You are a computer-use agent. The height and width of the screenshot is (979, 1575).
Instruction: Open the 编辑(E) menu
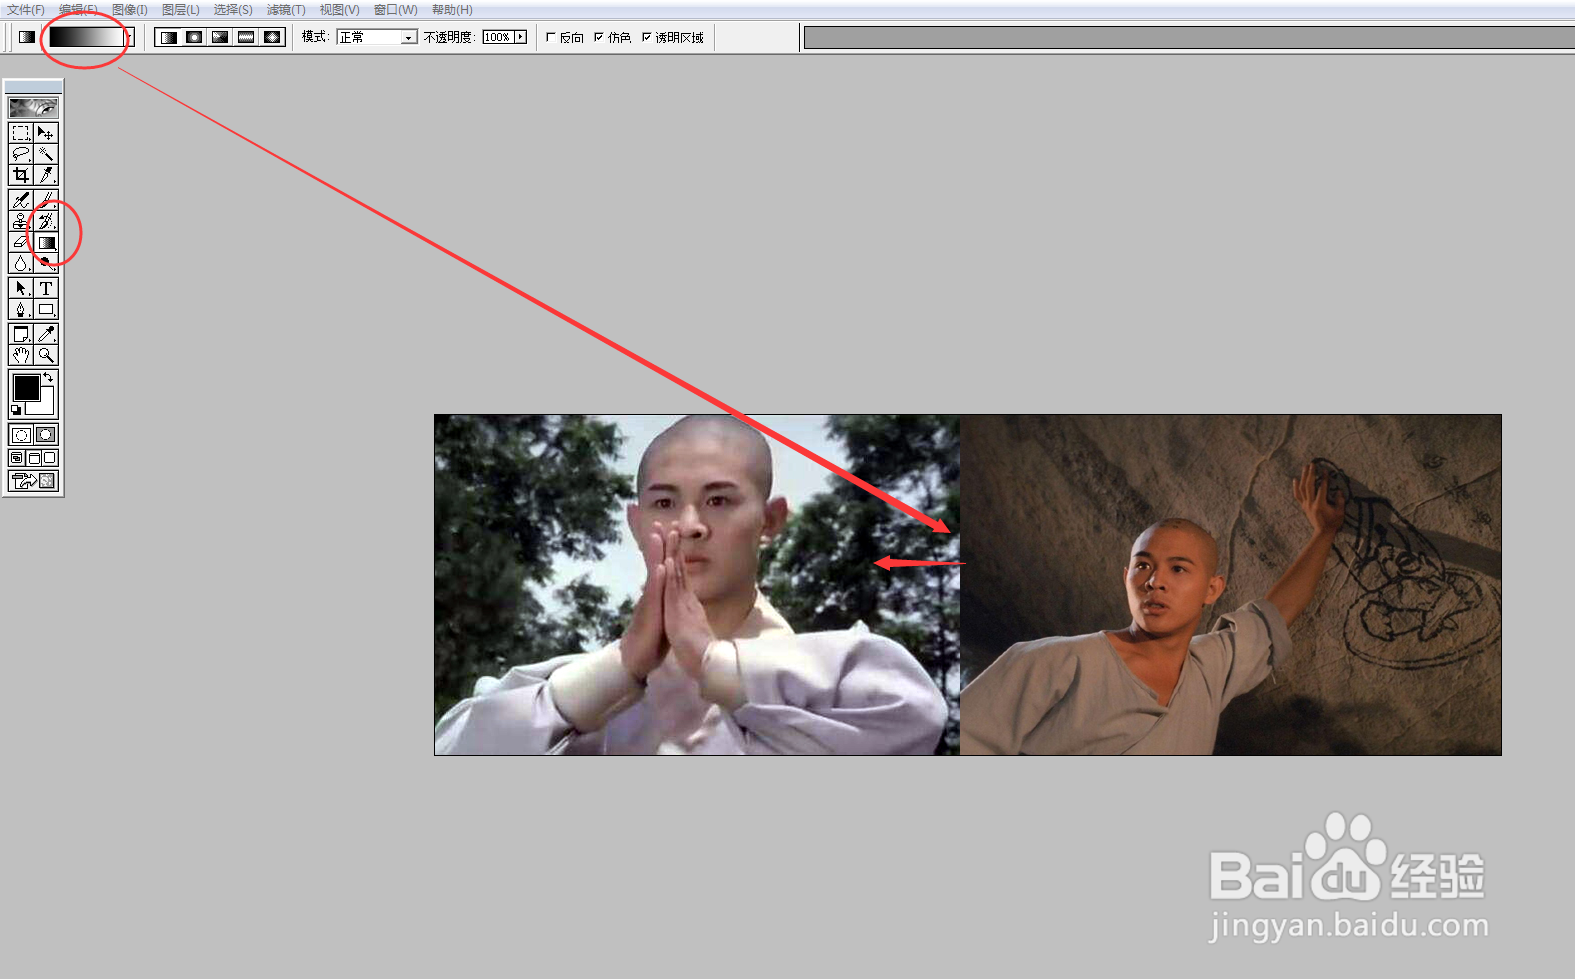pyautogui.click(x=78, y=10)
